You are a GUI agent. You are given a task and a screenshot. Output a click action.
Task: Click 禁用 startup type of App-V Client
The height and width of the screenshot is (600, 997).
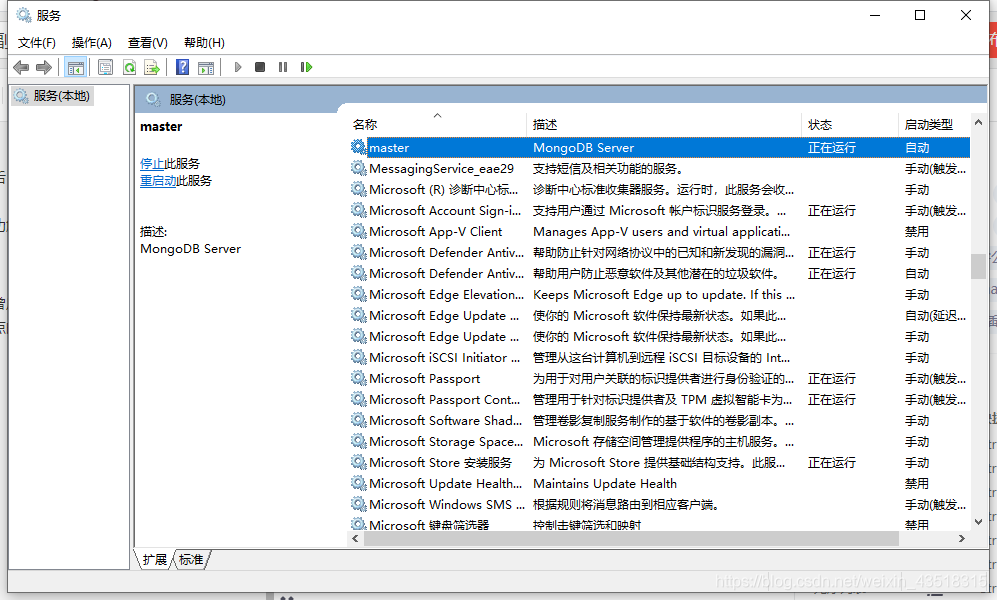(917, 231)
